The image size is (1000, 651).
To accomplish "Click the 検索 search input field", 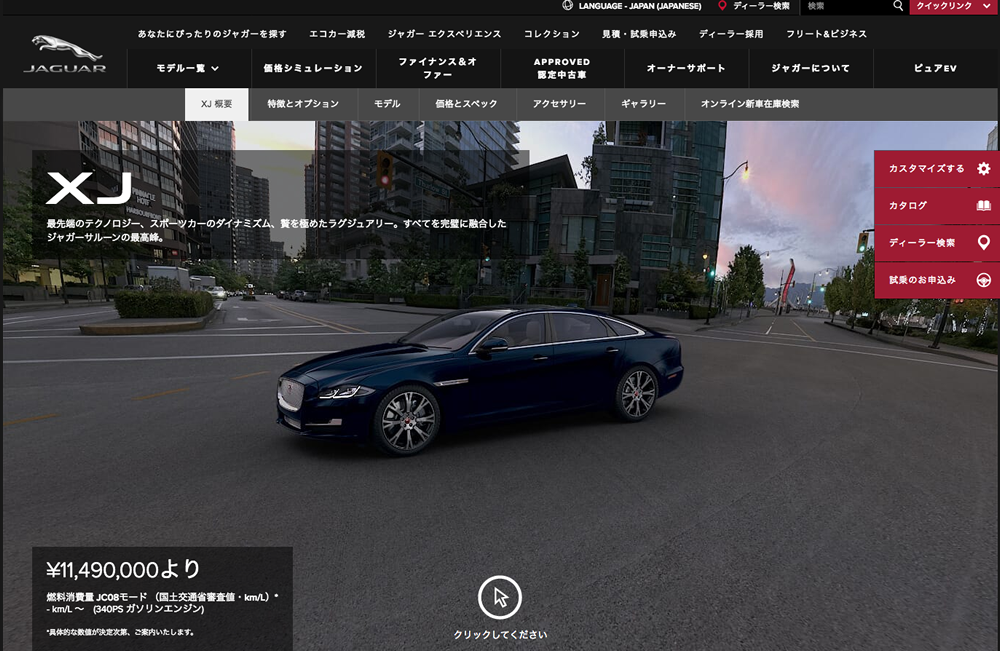I will click(846, 6).
